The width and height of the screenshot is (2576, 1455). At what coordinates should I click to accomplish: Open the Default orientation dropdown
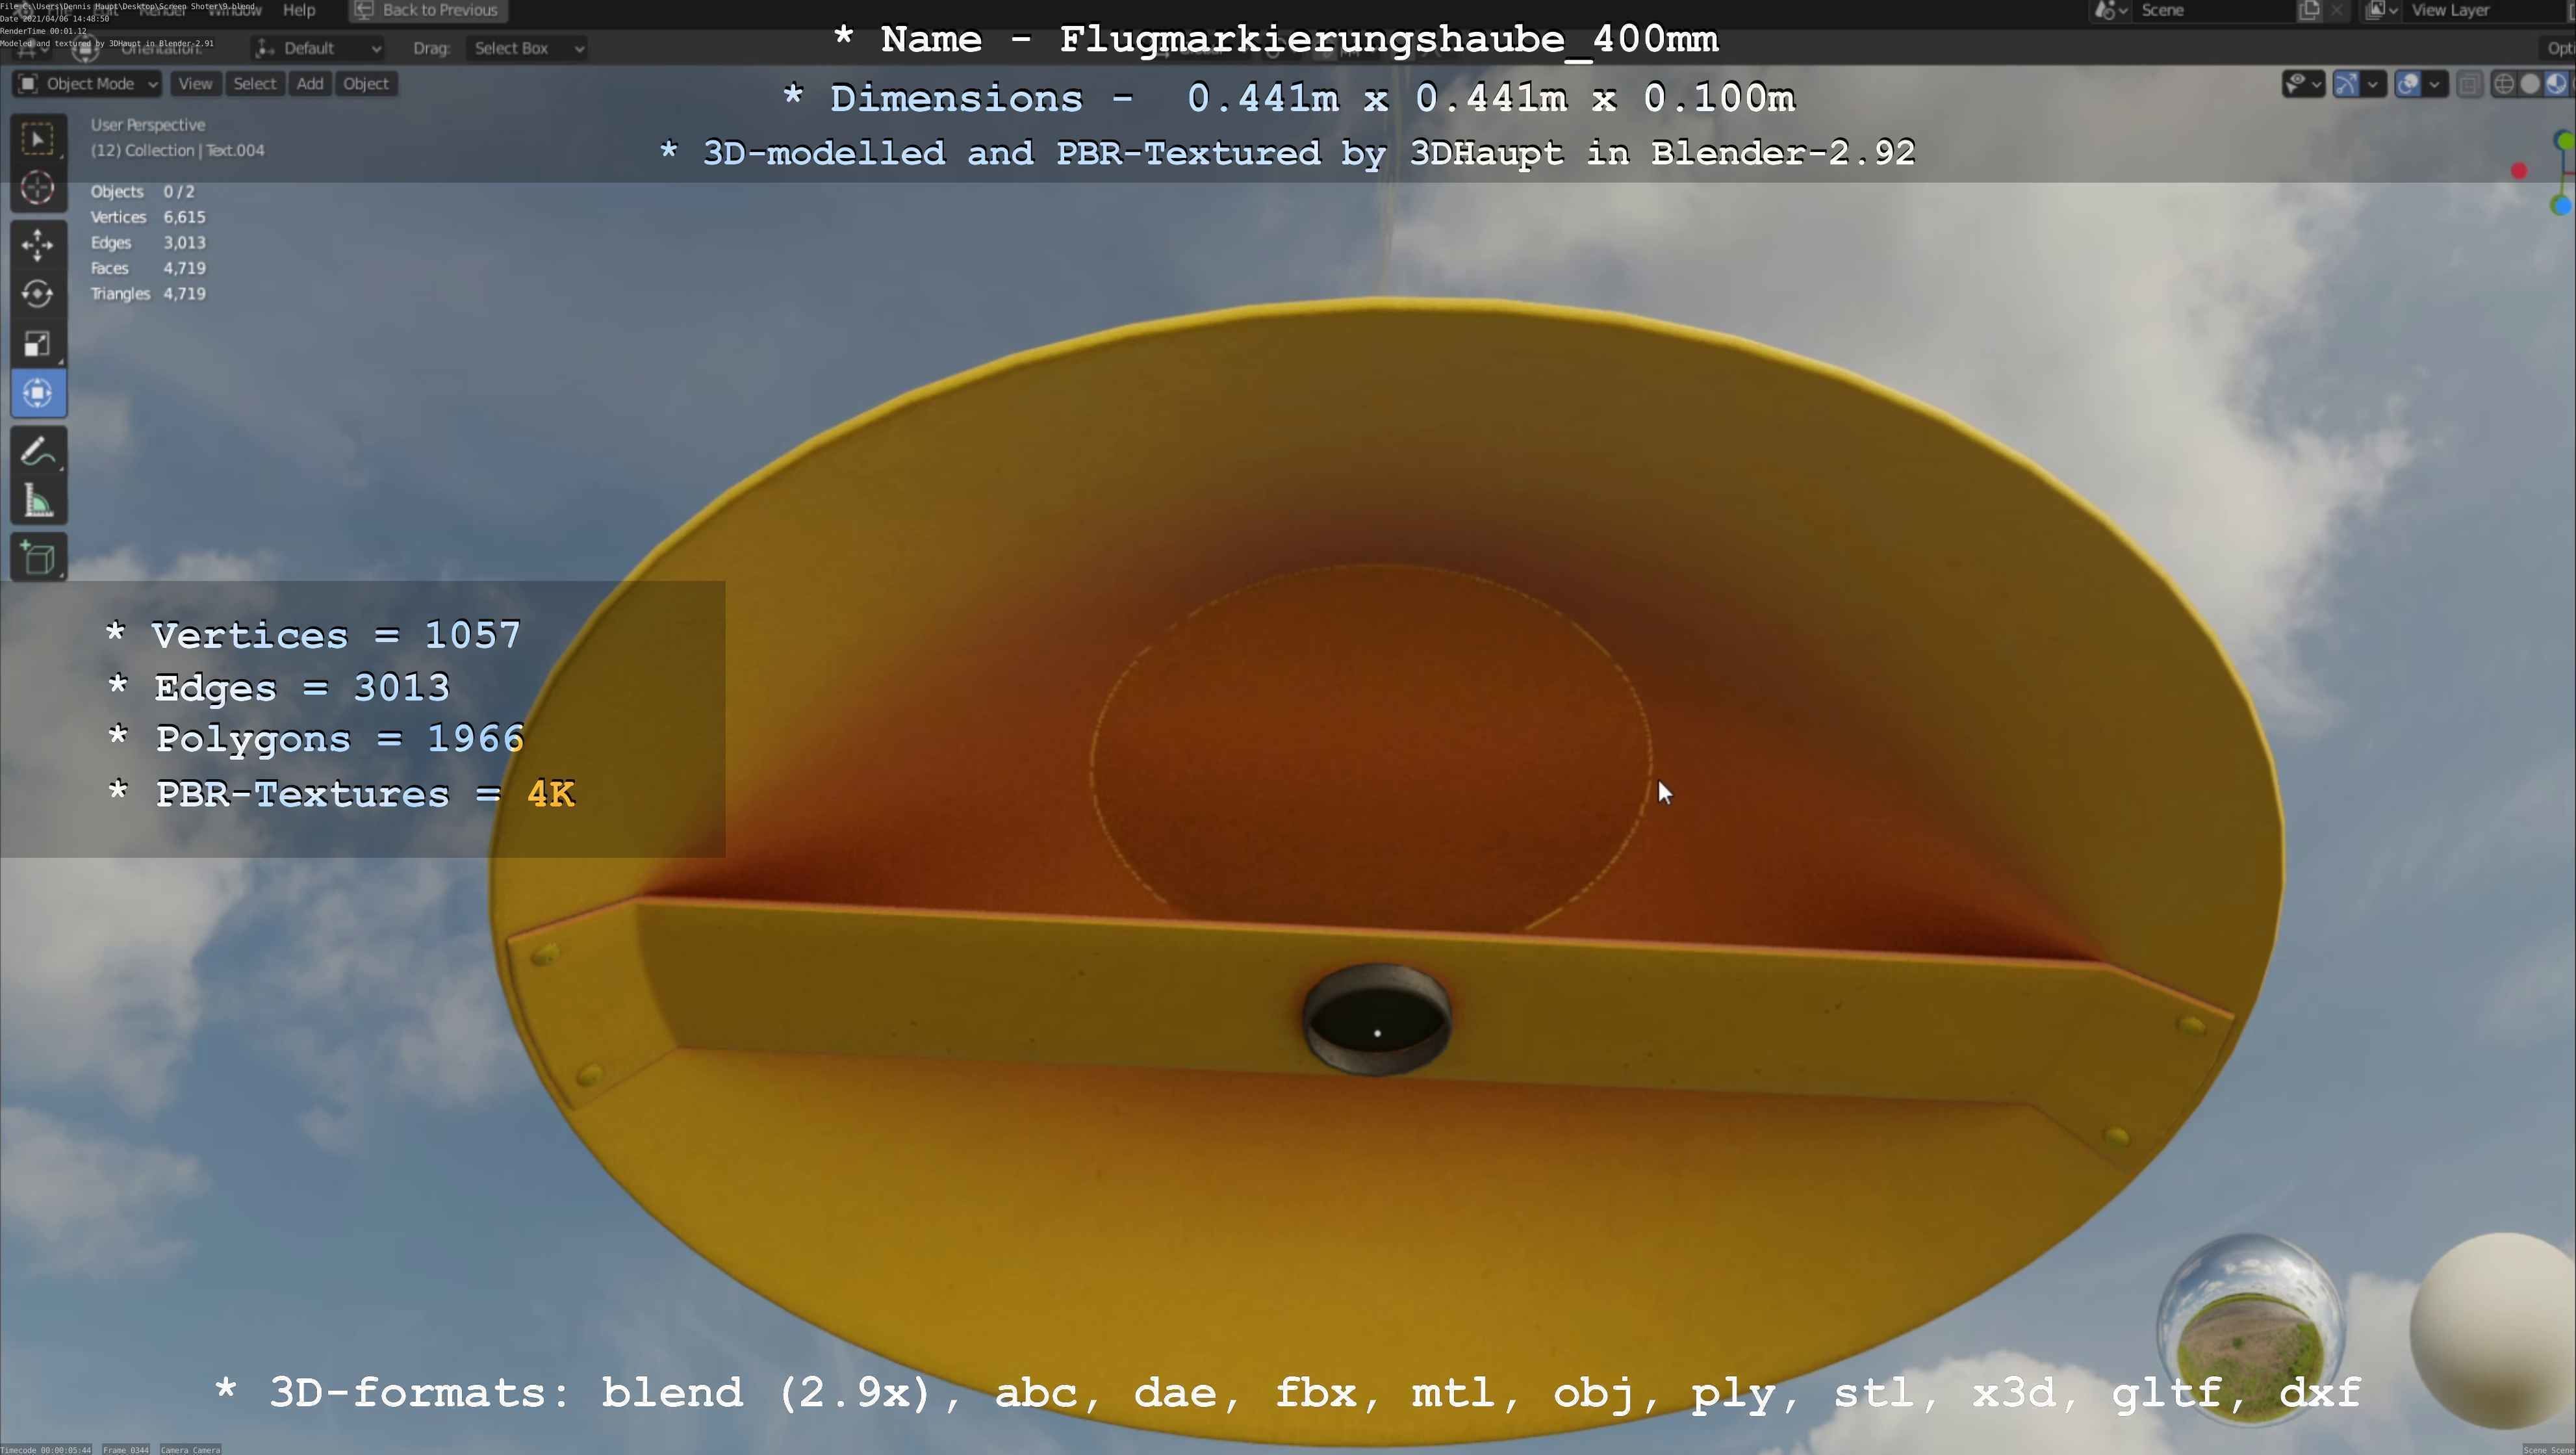tap(318, 48)
